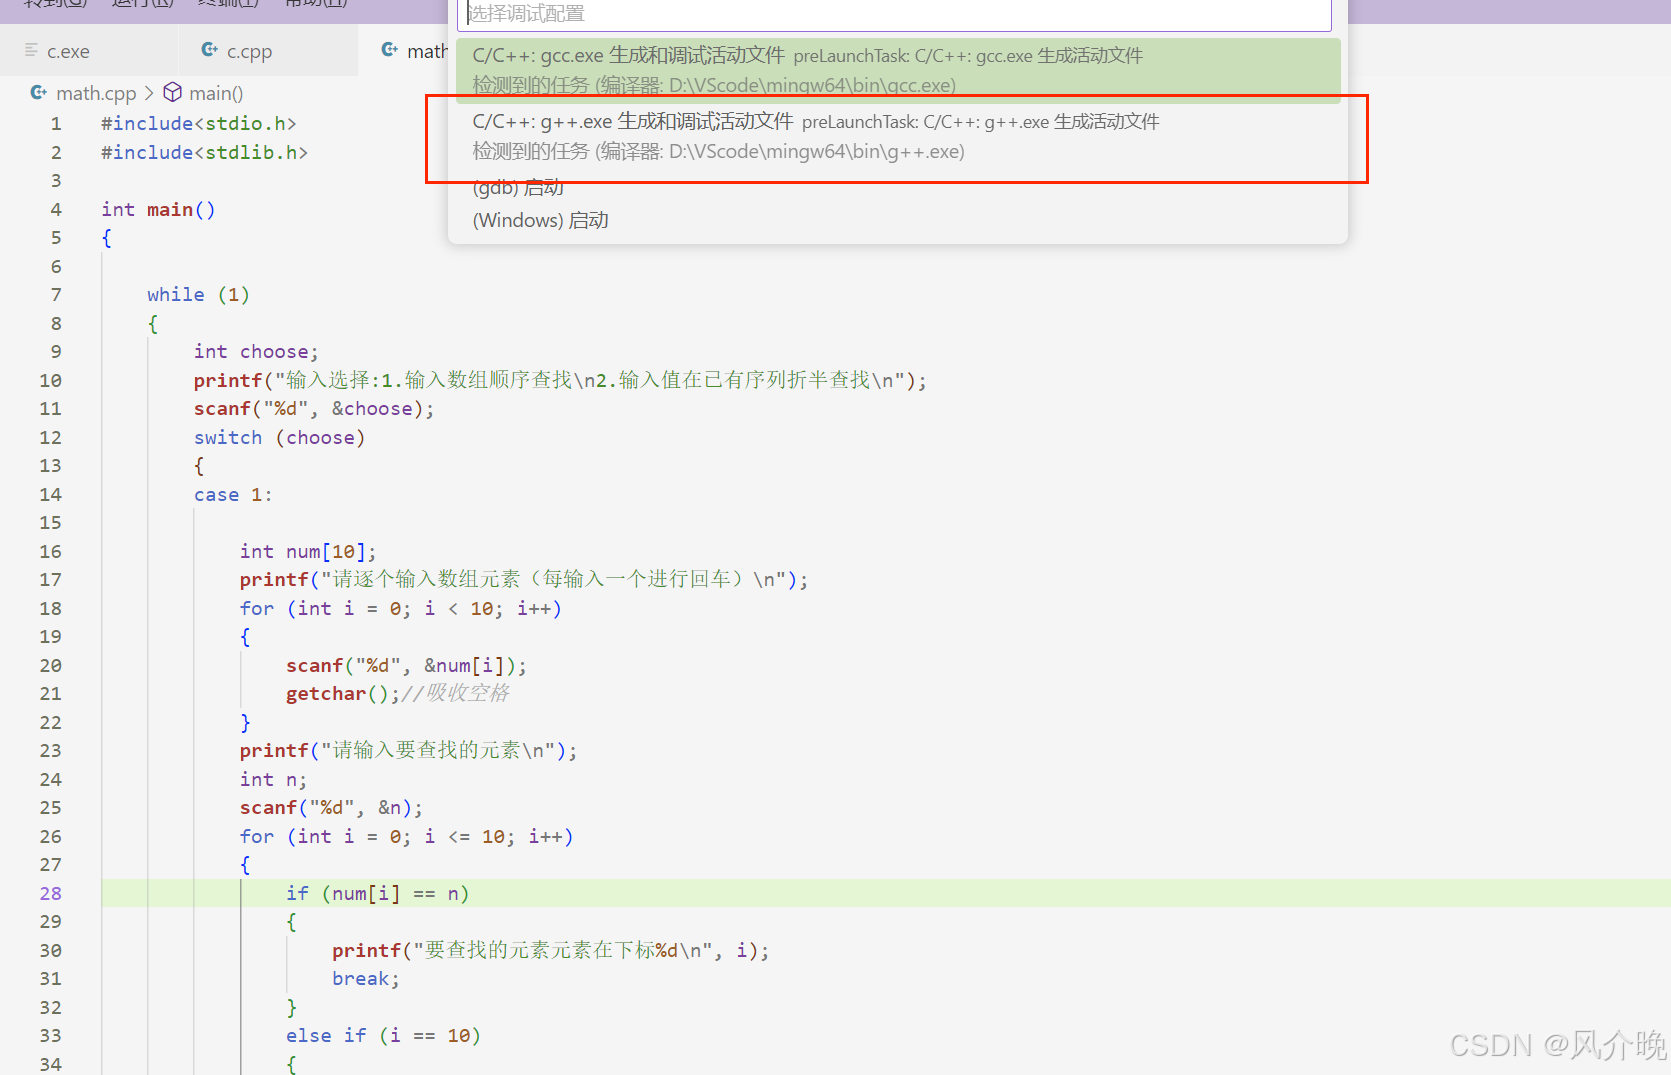
Task: Expand the main() breadcrumb dropdown
Action: coord(215,92)
